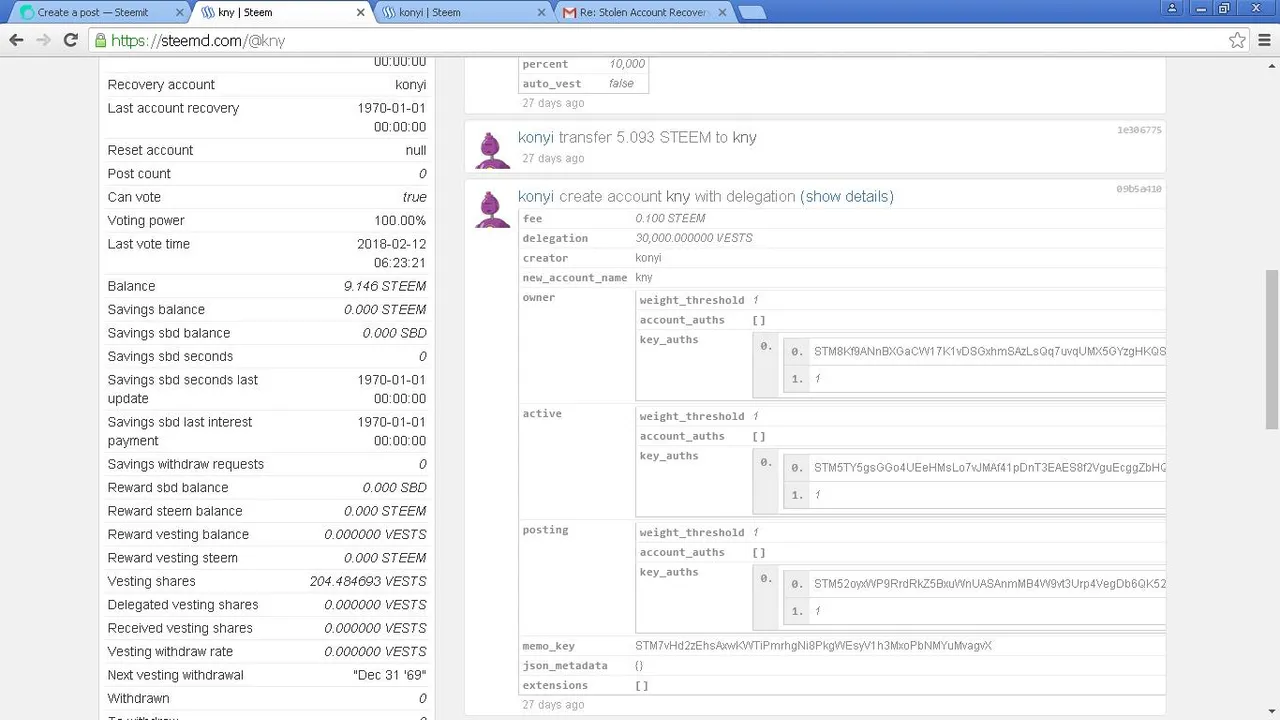The image size is (1280, 720).
Task: Click Reset account value null
Action: point(416,150)
